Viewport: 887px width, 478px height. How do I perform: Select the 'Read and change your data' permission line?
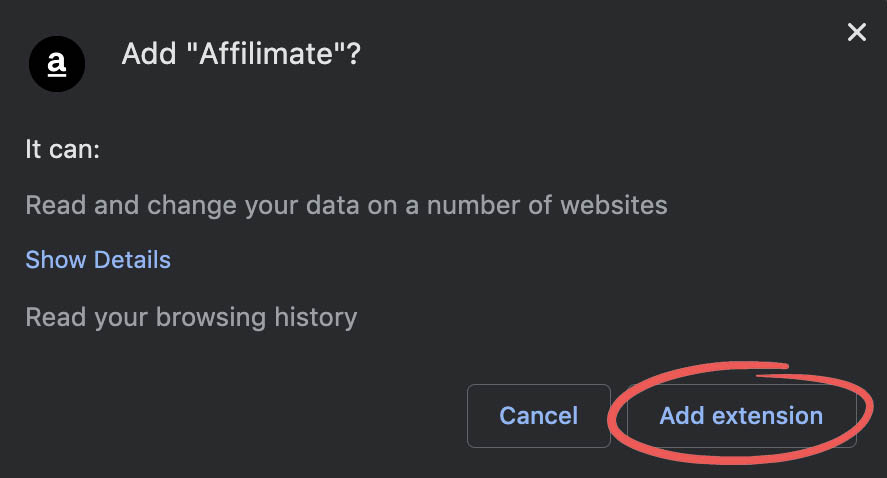[346, 205]
